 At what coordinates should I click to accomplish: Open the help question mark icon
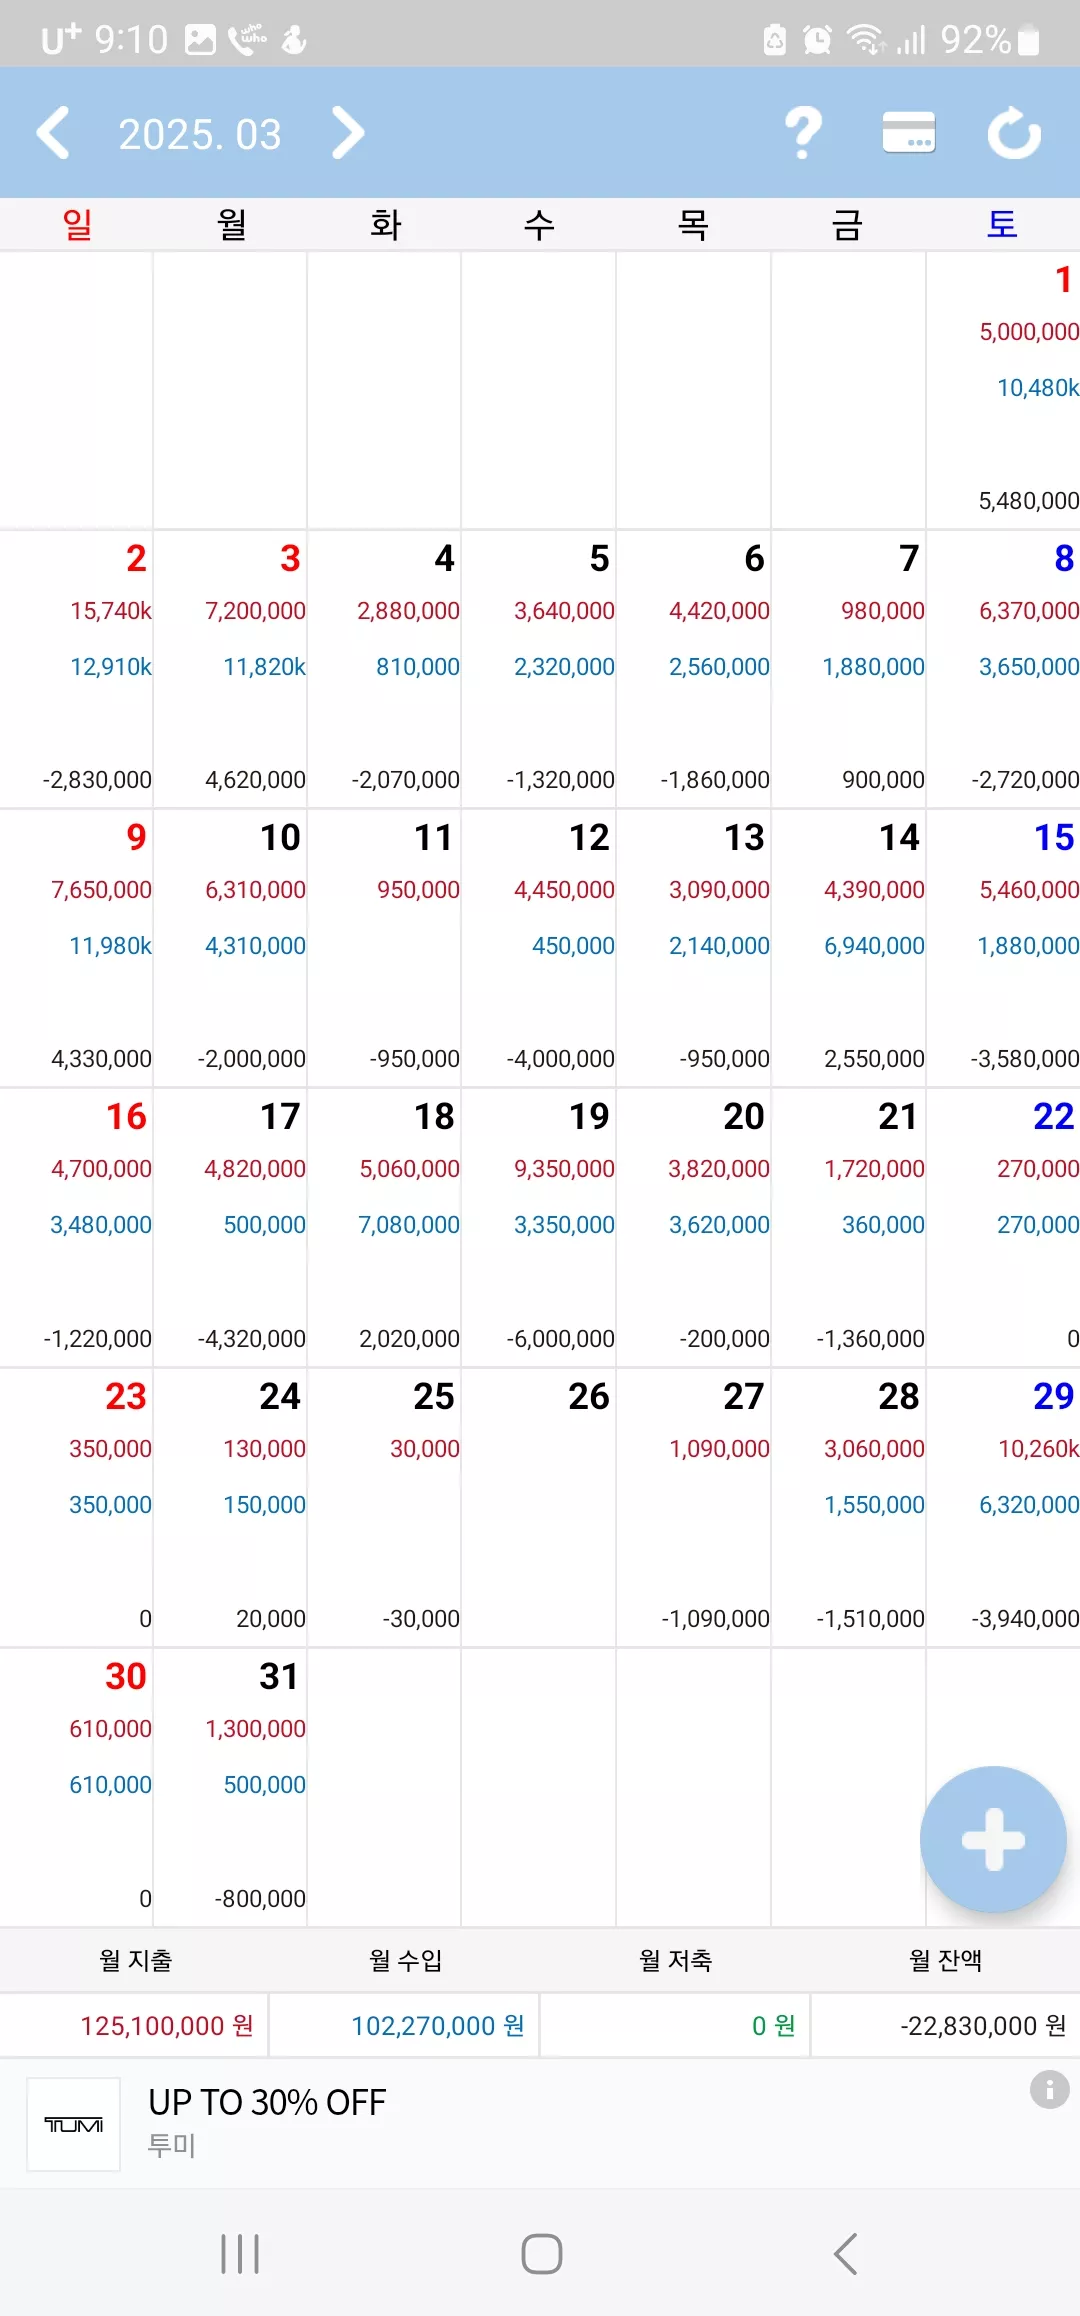point(803,133)
